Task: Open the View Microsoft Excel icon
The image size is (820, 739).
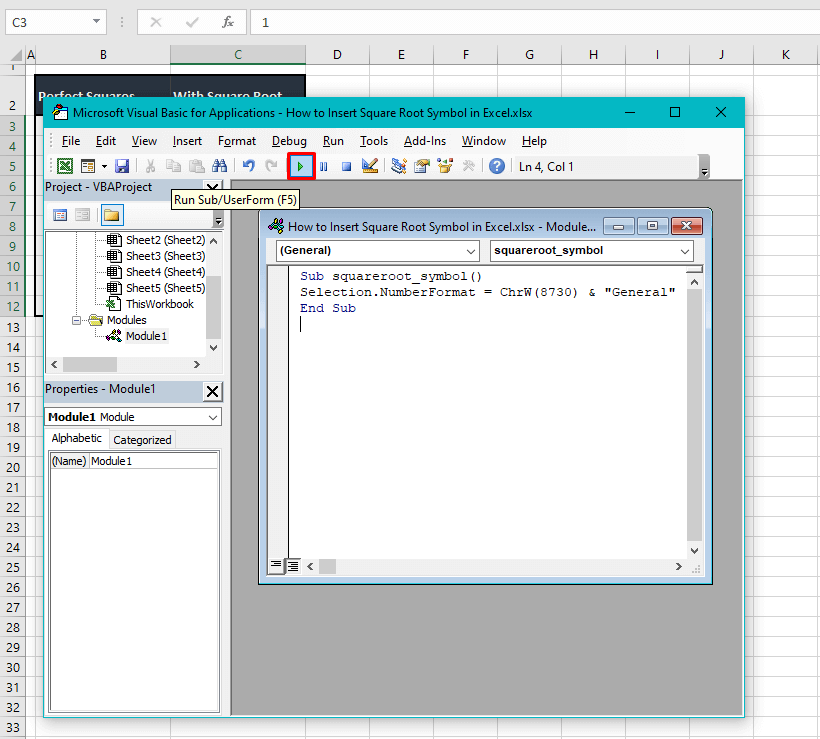Action: pyautogui.click(x=64, y=166)
